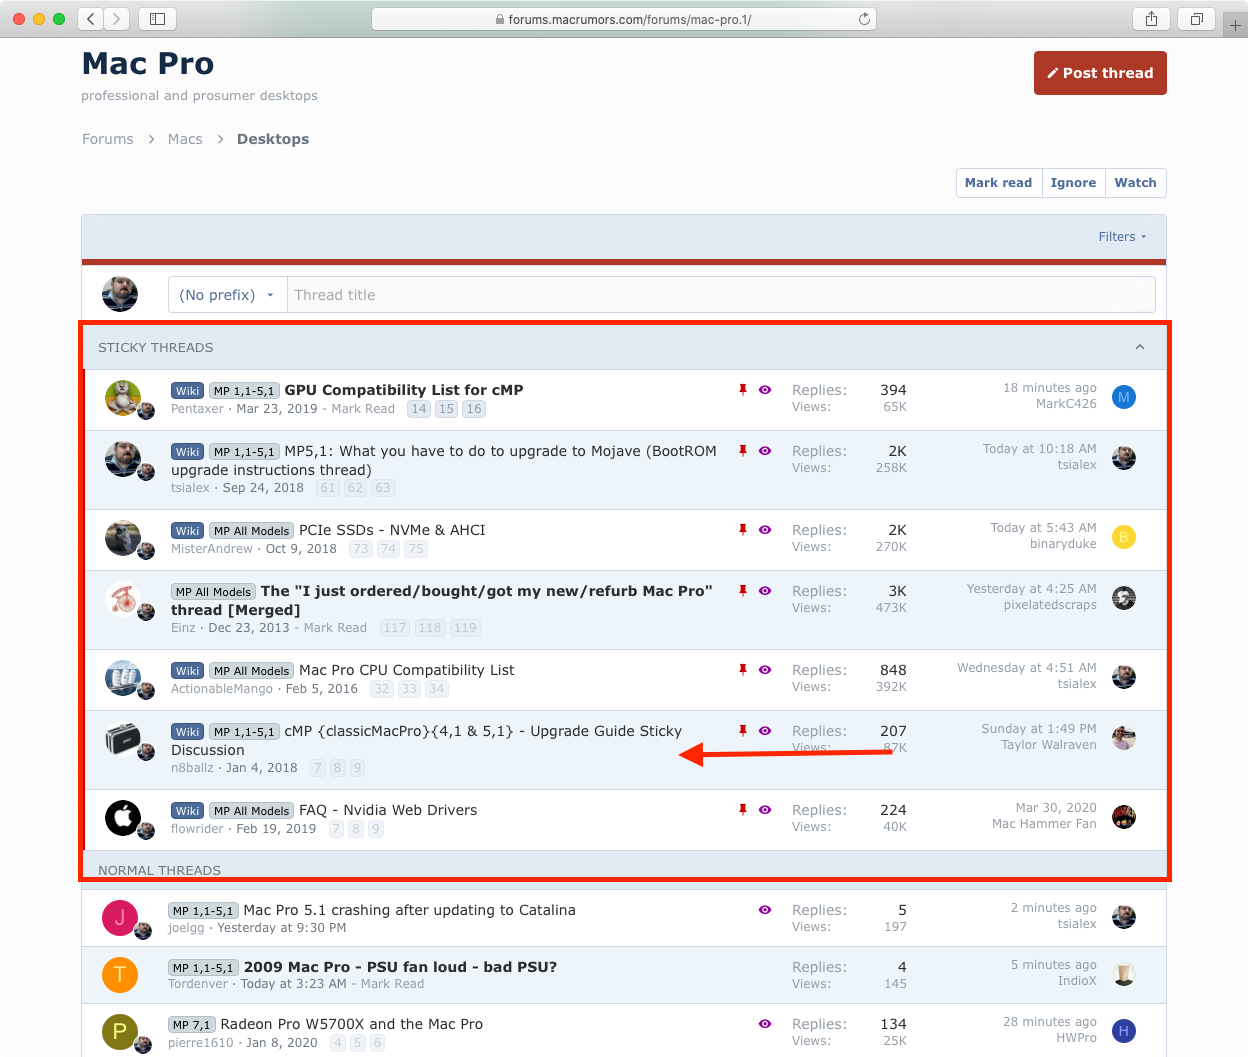Go back with Safari's back arrow
This screenshot has width=1248, height=1057.
[91, 18]
